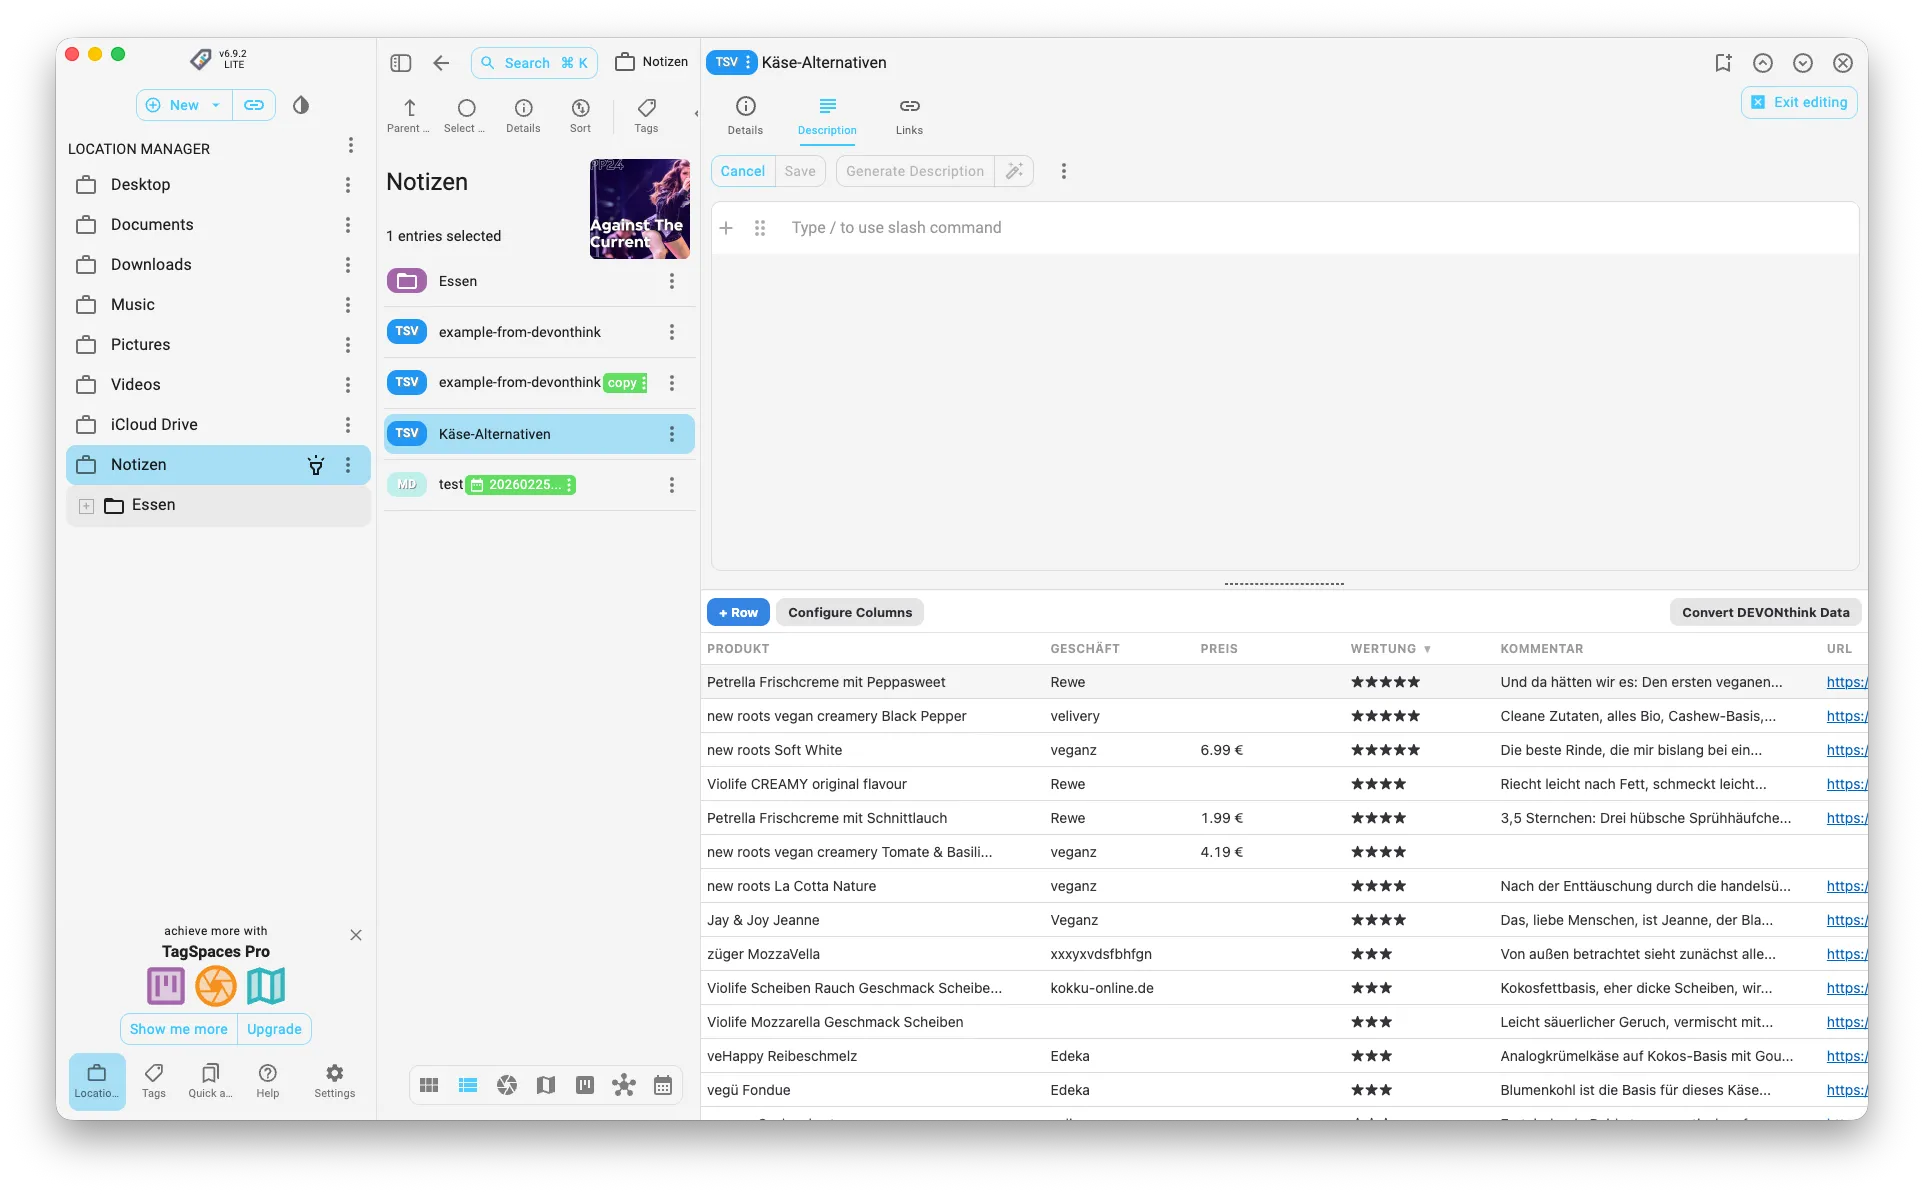Click the AI magic wand icon
Viewport: 1924px width, 1194px height.
click(x=1014, y=171)
